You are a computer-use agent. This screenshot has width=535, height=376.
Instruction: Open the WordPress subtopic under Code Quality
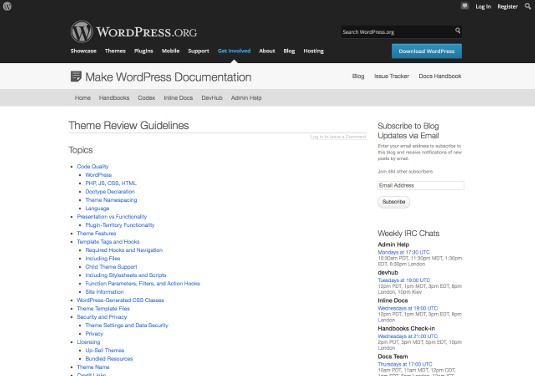pos(99,175)
